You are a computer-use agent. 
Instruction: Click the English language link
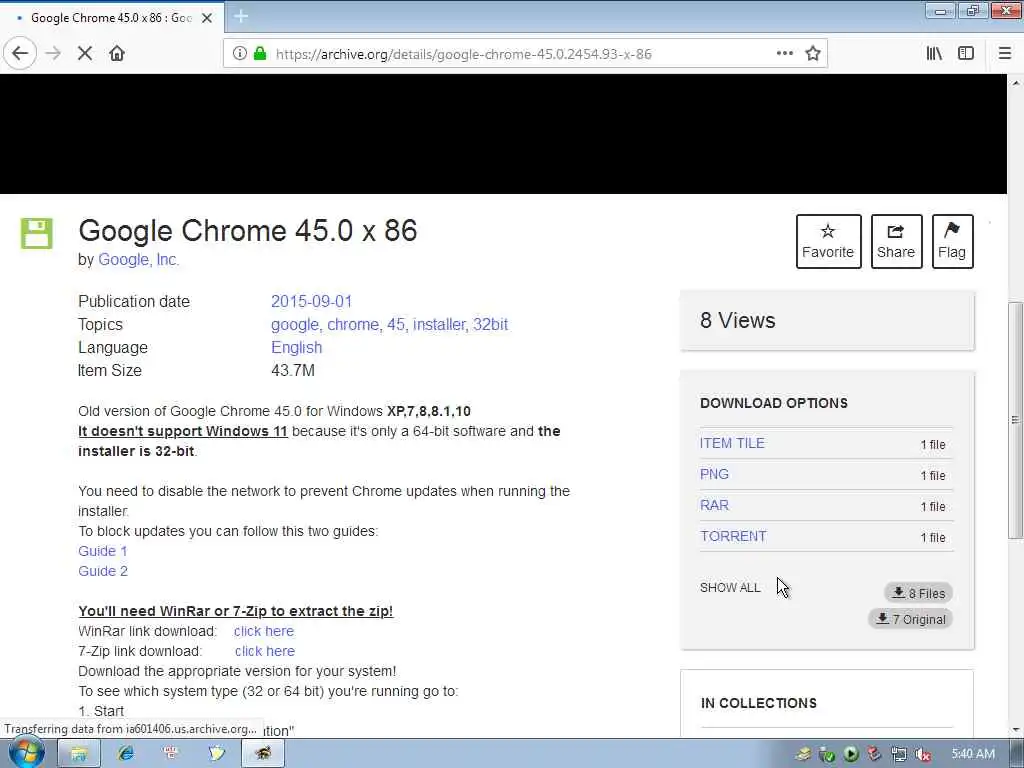click(x=296, y=347)
